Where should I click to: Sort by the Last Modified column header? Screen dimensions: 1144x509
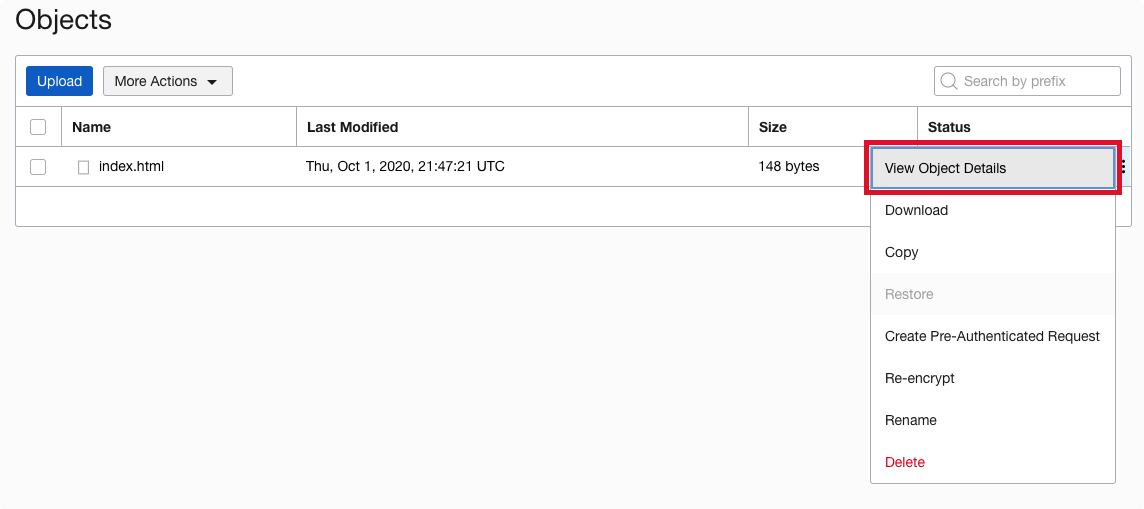click(352, 127)
